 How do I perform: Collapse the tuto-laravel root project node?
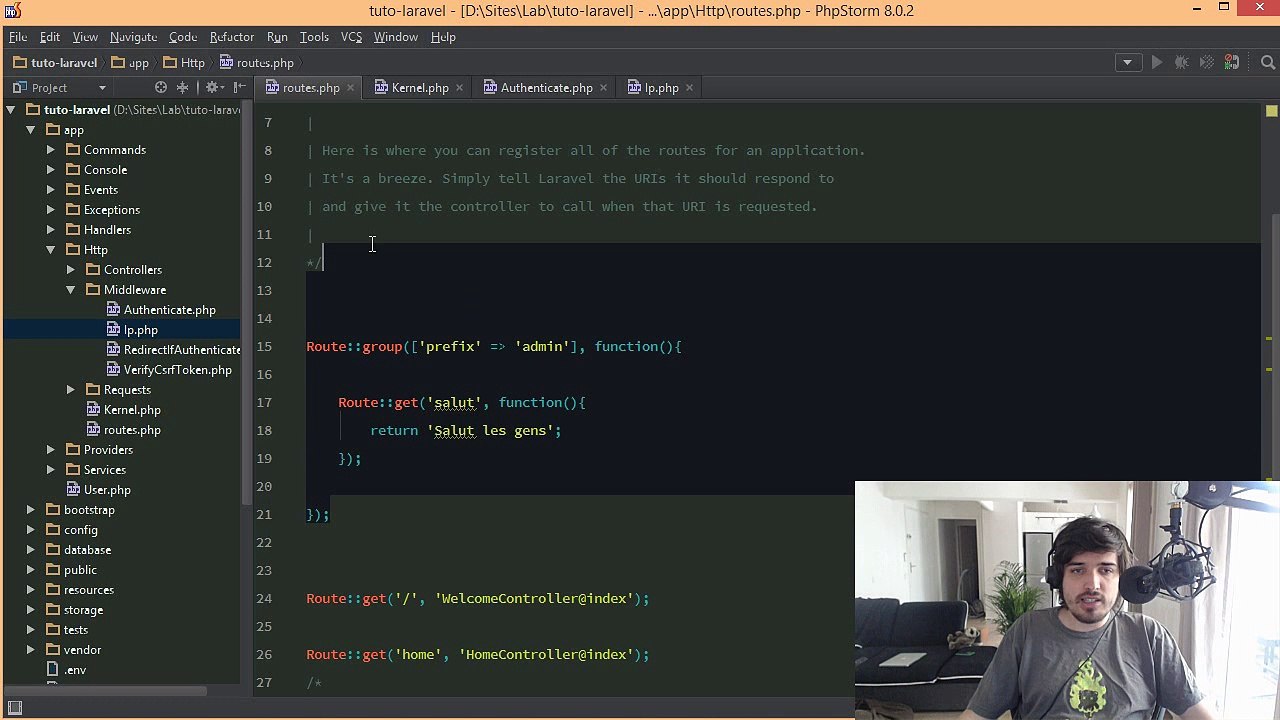point(11,110)
